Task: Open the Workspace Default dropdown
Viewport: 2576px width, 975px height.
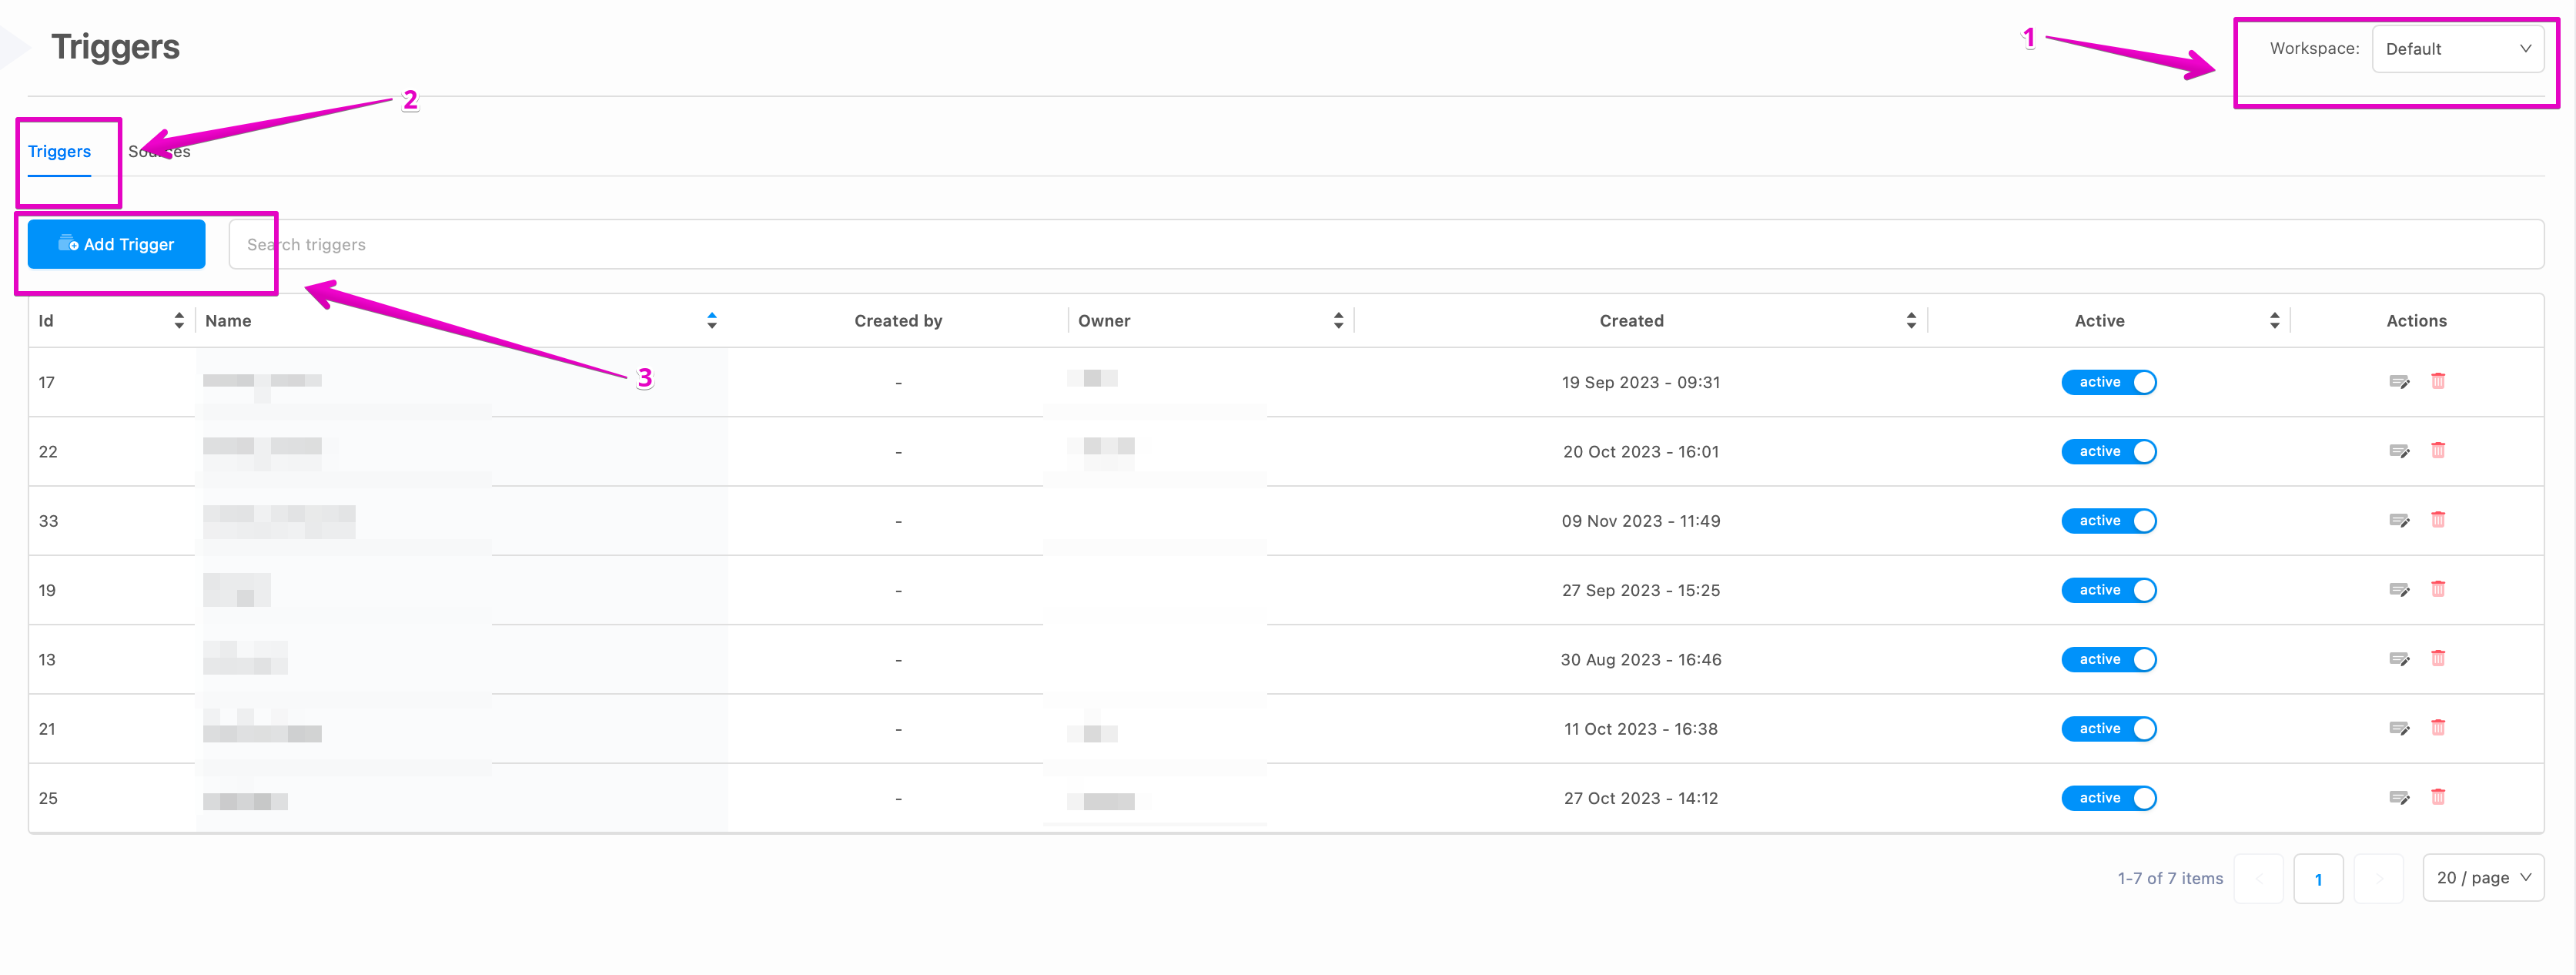Action: click(2457, 49)
